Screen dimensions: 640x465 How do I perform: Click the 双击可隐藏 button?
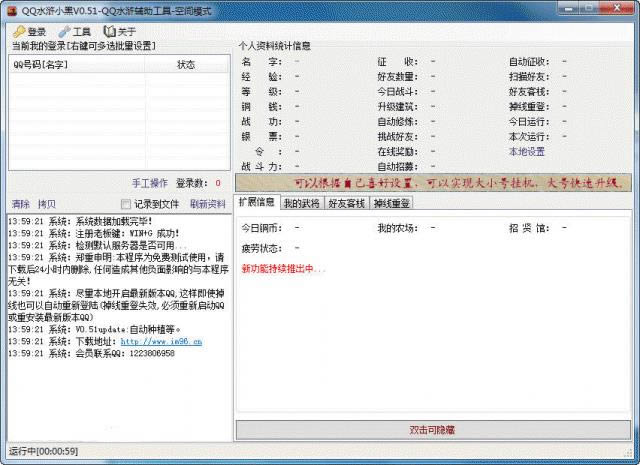433,429
